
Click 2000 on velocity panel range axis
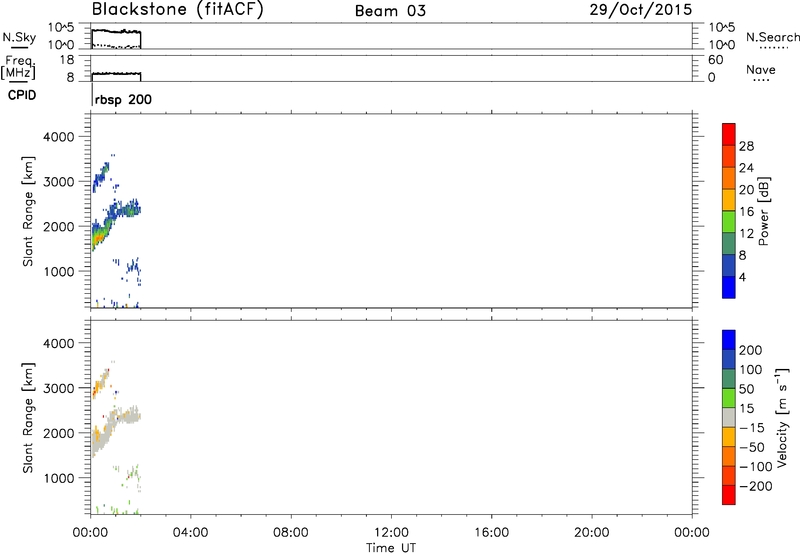(58, 433)
